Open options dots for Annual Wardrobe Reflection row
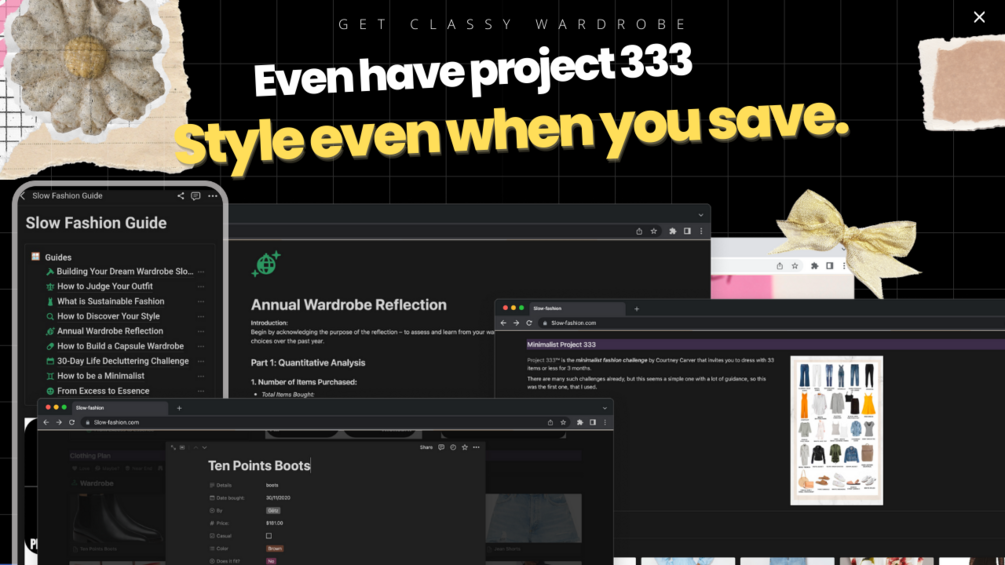 [x=201, y=331]
